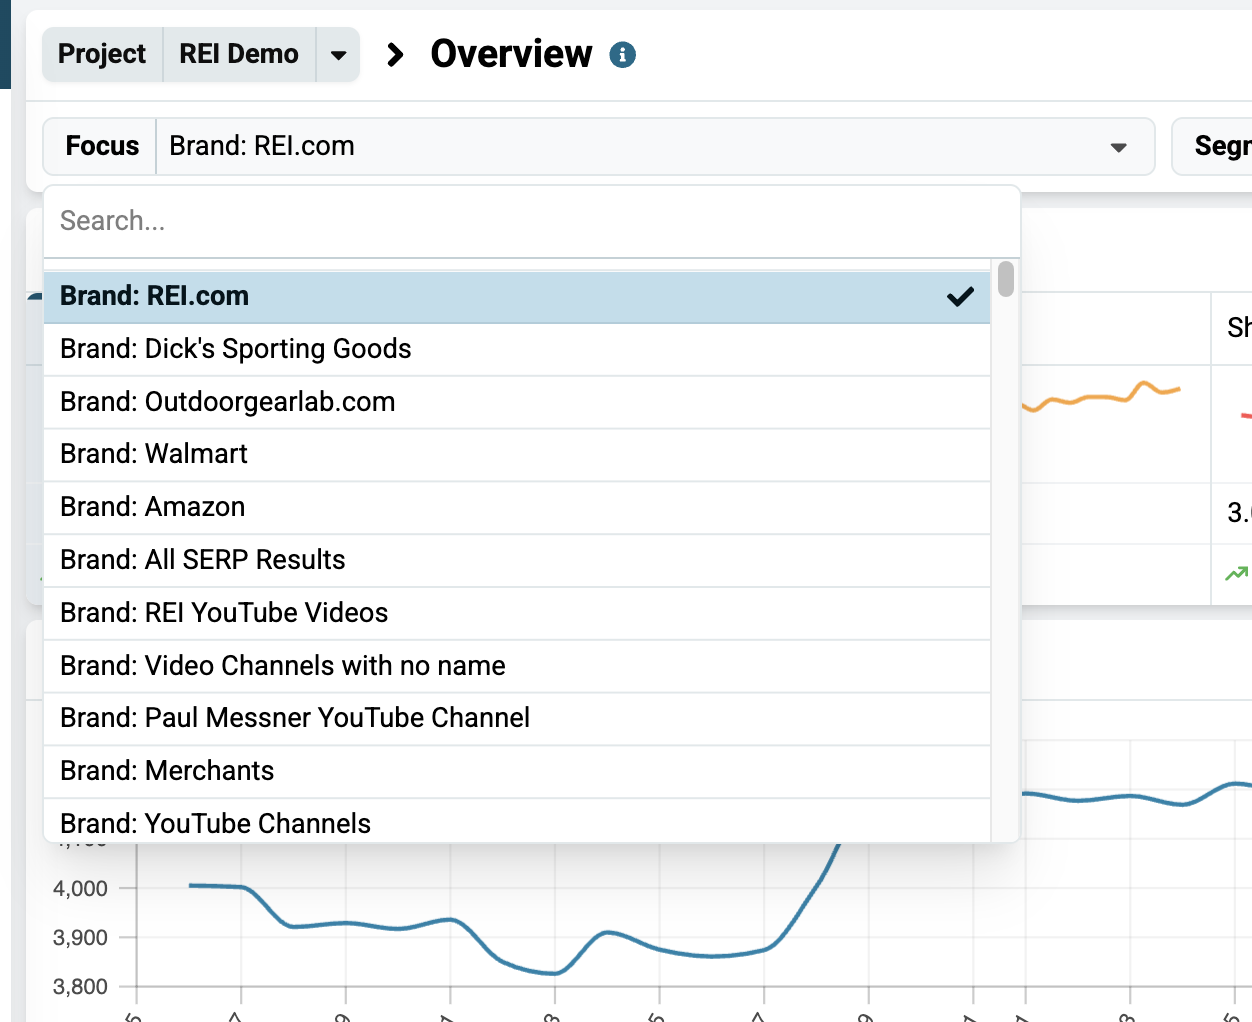Click the dropdown list scrollbar thumb

coord(1006,279)
